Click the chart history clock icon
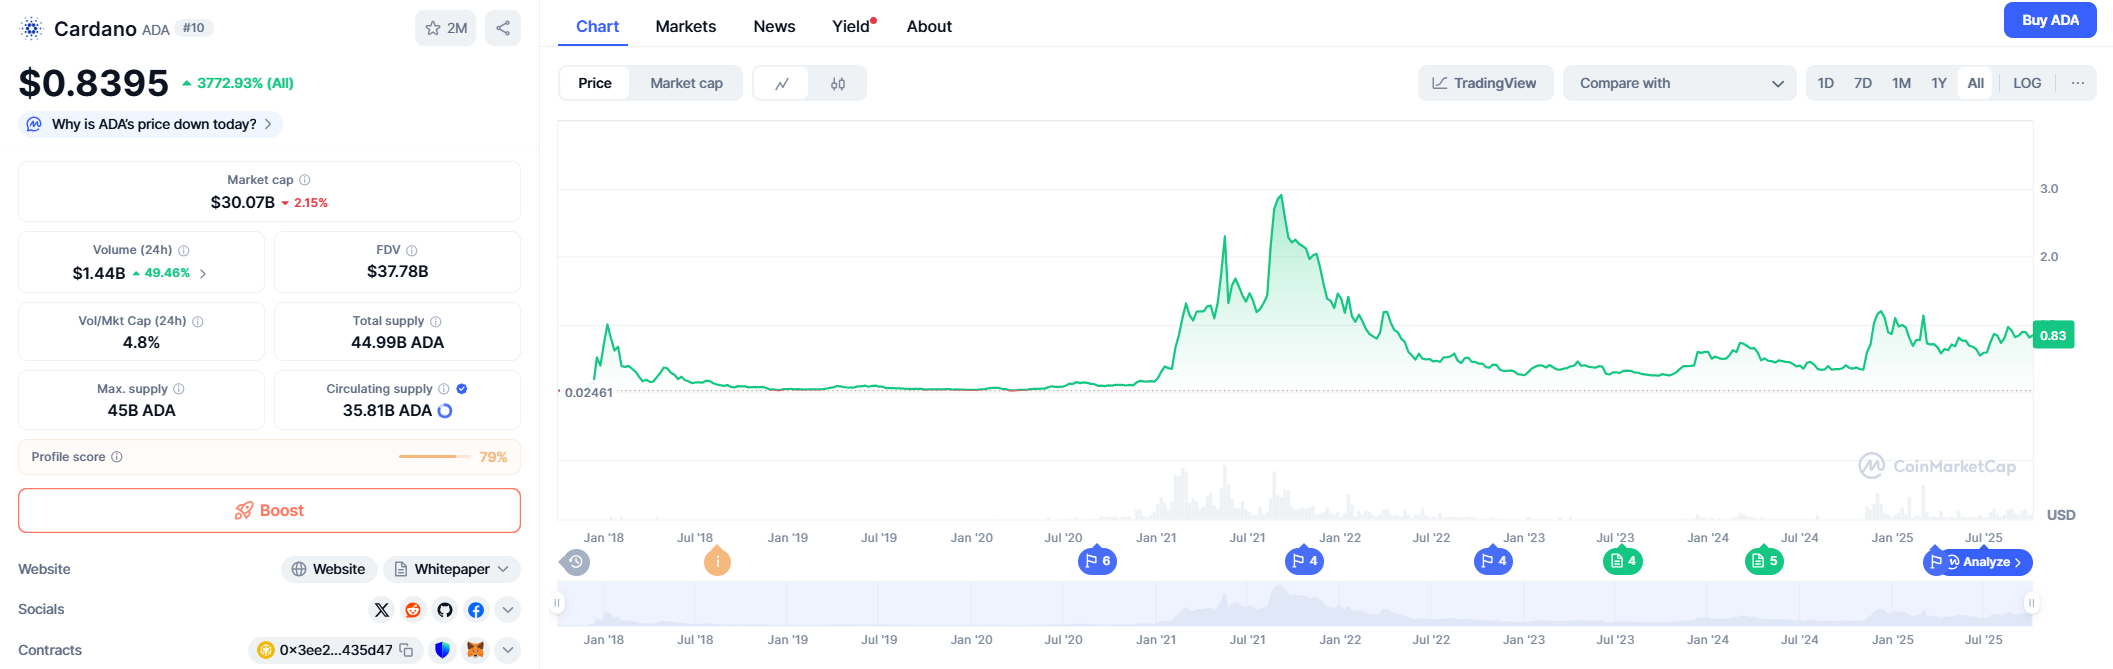Screen dimensions: 2113x669 (x=575, y=562)
